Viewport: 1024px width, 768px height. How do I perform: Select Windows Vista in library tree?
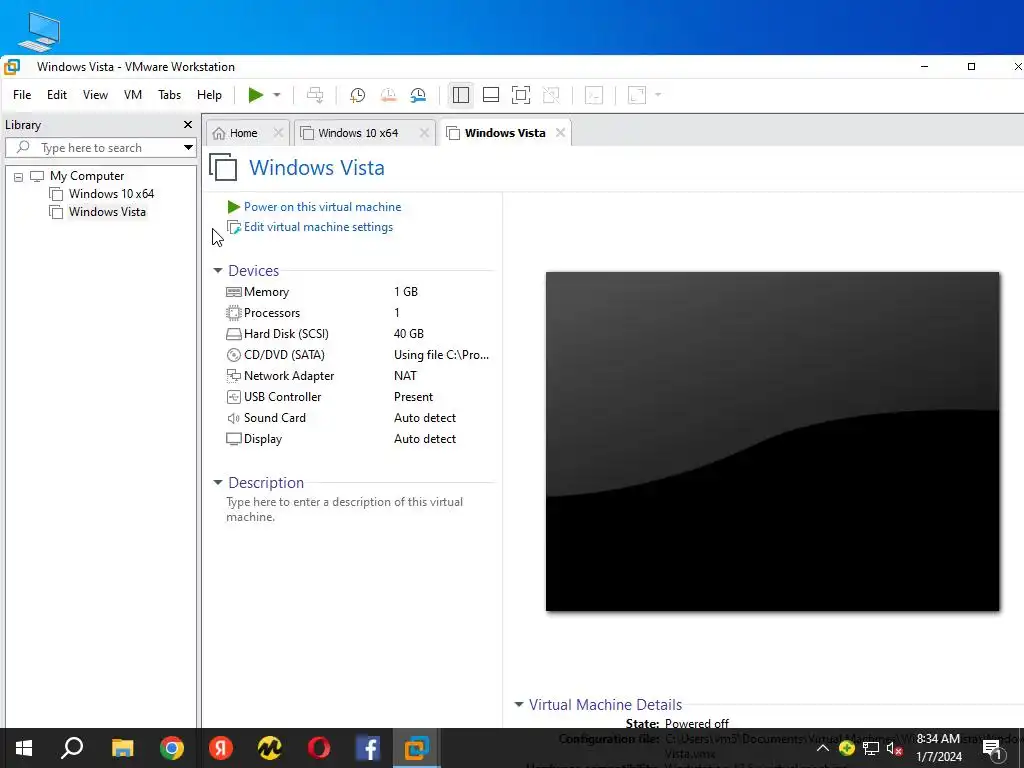tap(107, 212)
